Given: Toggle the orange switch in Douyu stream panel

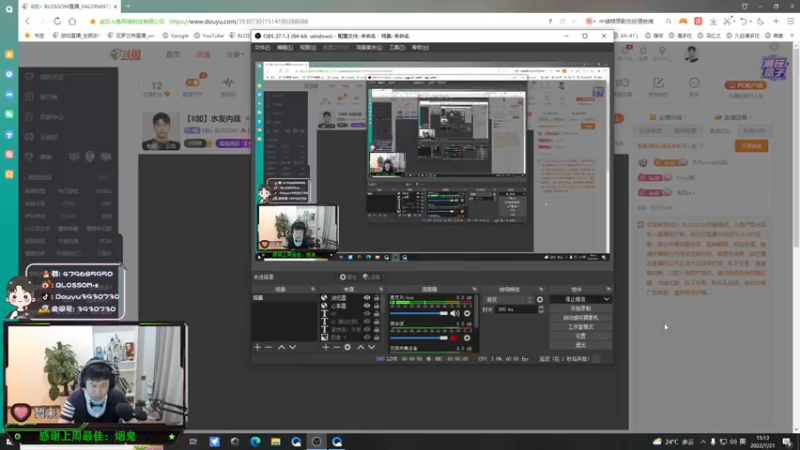Looking at the screenshot, I should coord(193,83).
